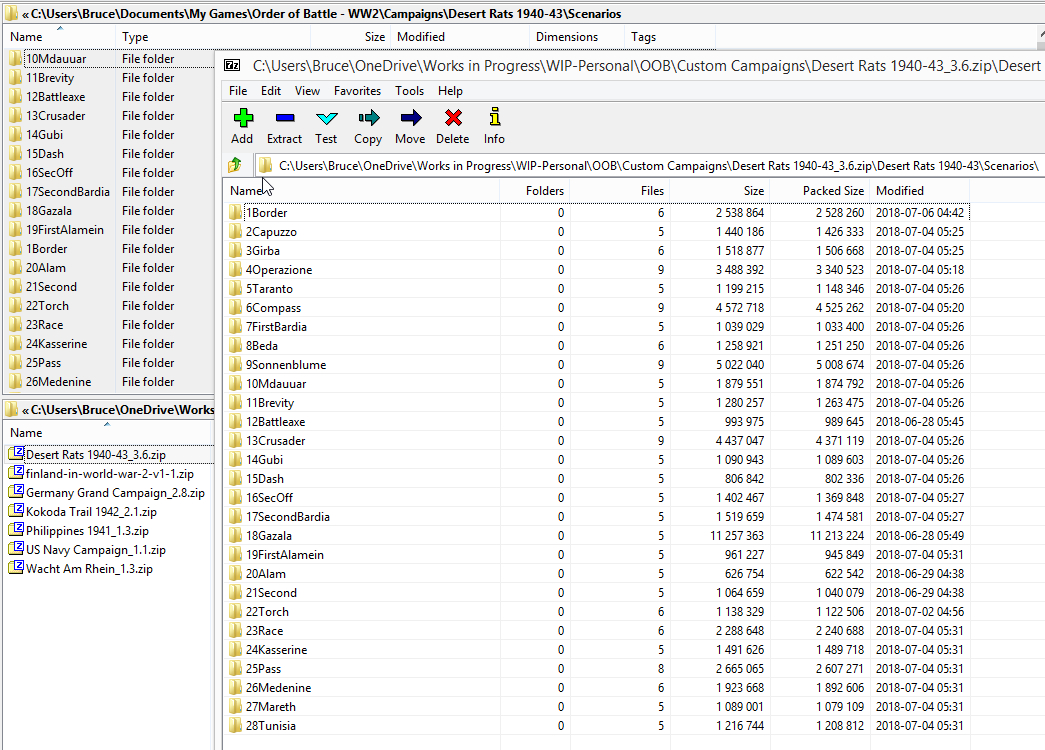Image resolution: width=1045 pixels, height=750 pixels.
Task: Open the File menu
Action: pyautogui.click(x=238, y=91)
